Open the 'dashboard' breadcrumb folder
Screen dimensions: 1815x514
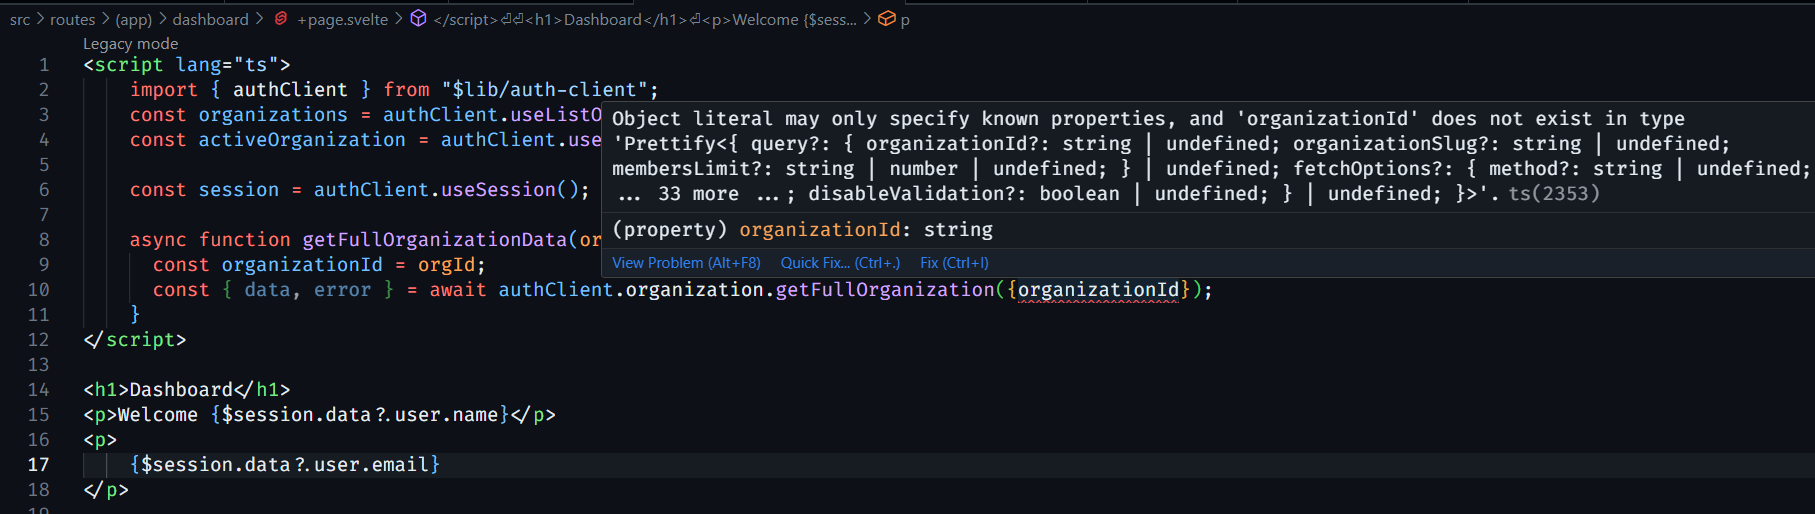[x=210, y=19]
